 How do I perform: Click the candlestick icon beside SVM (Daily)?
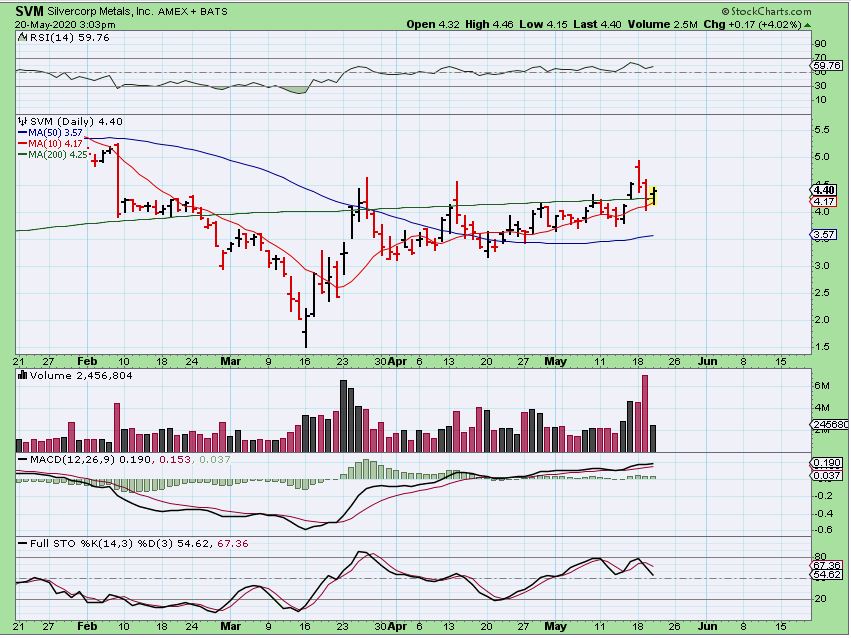tap(22, 122)
